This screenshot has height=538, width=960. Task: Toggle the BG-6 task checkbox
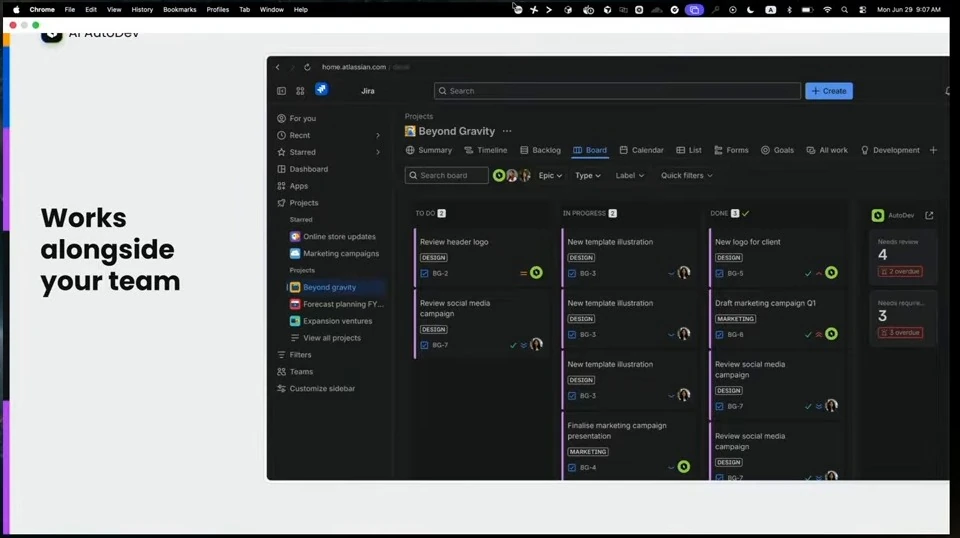click(719, 335)
